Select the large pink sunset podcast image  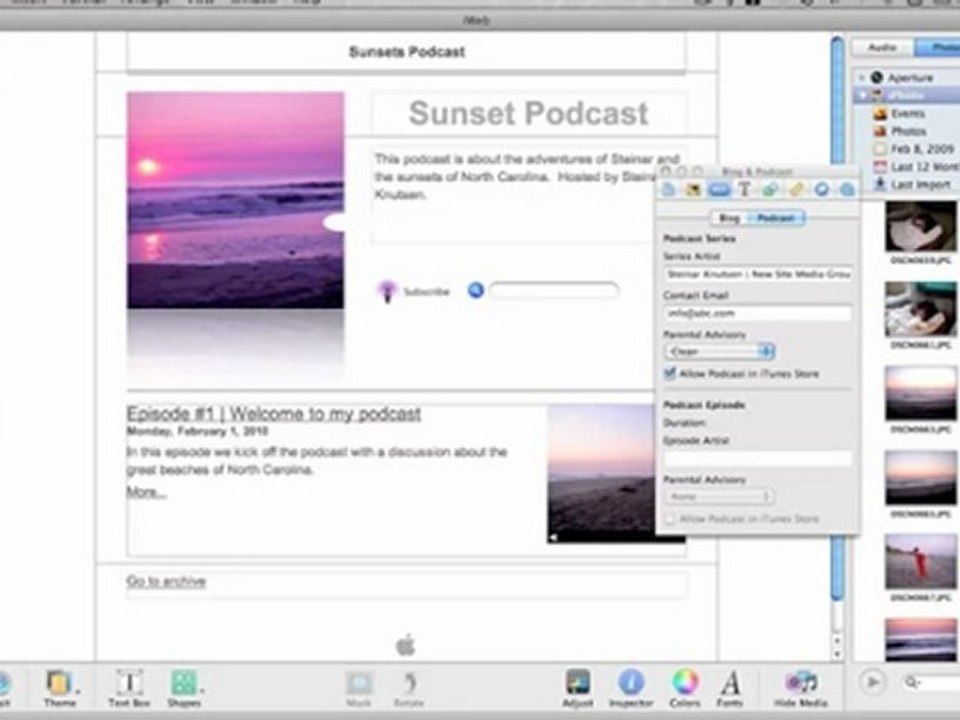pos(235,200)
